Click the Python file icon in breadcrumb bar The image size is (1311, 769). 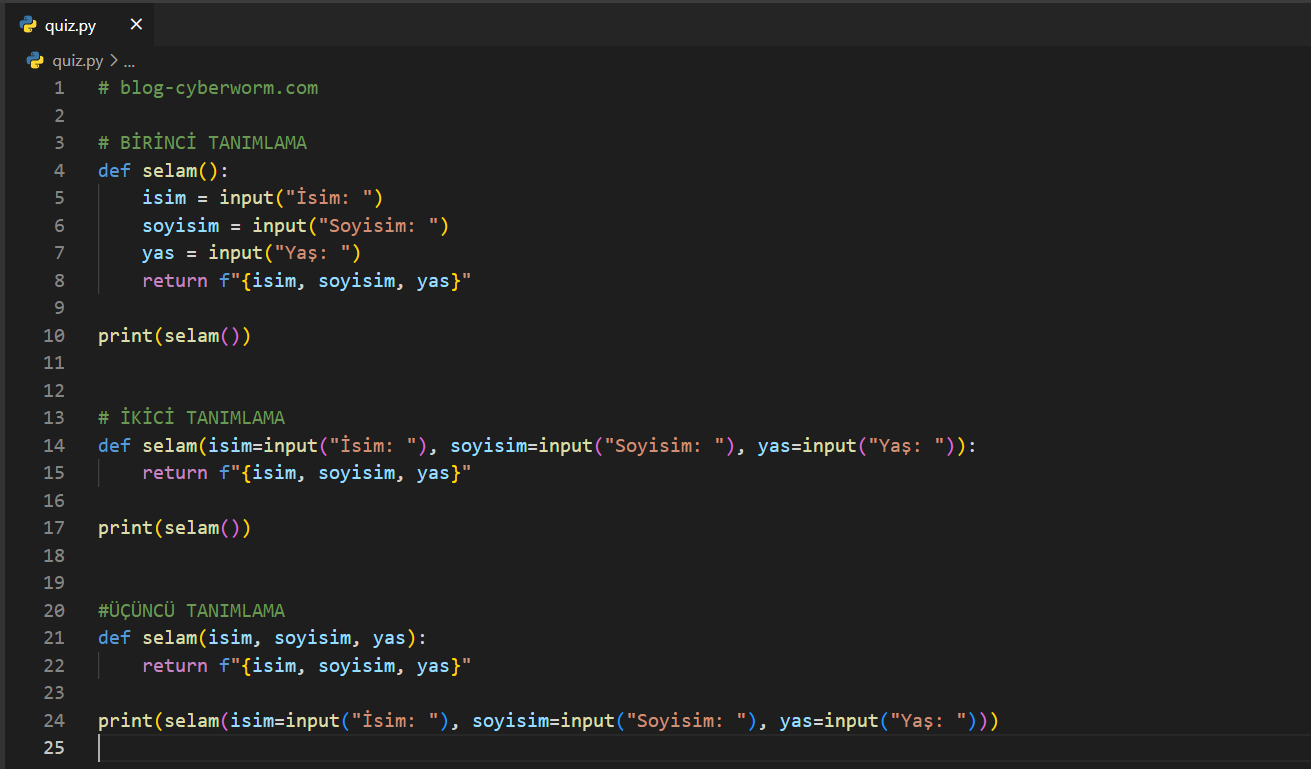click(35, 61)
